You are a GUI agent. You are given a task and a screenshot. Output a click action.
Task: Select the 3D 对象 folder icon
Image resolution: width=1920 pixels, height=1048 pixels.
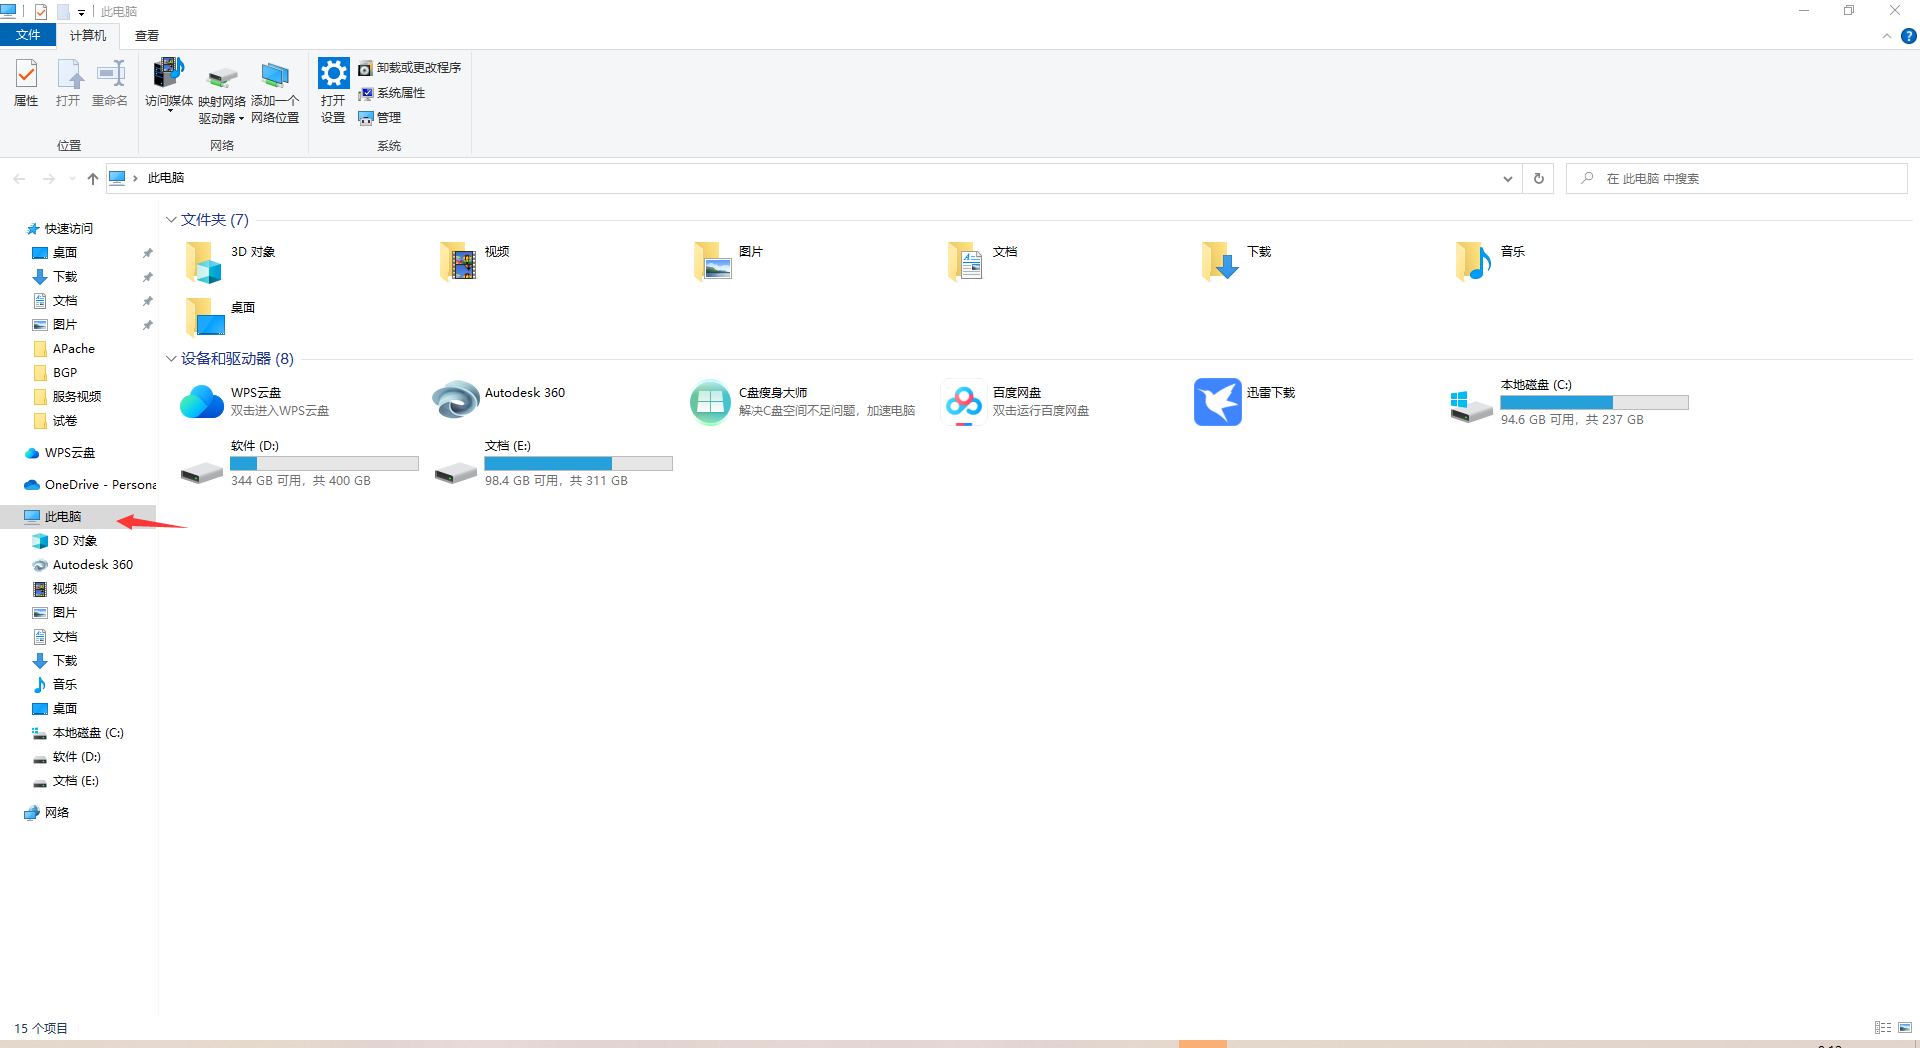pyautogui.click(x=203, y=262)
